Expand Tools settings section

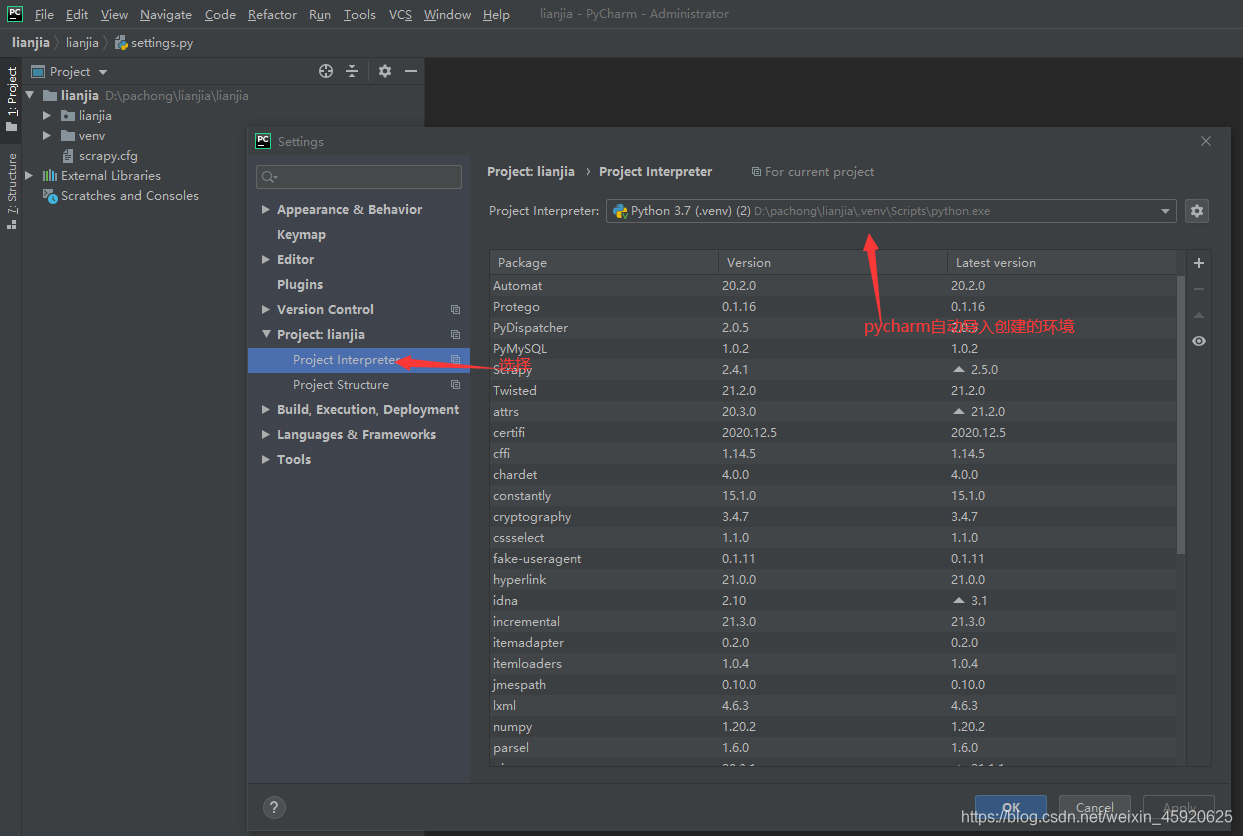tap(265, 460)
